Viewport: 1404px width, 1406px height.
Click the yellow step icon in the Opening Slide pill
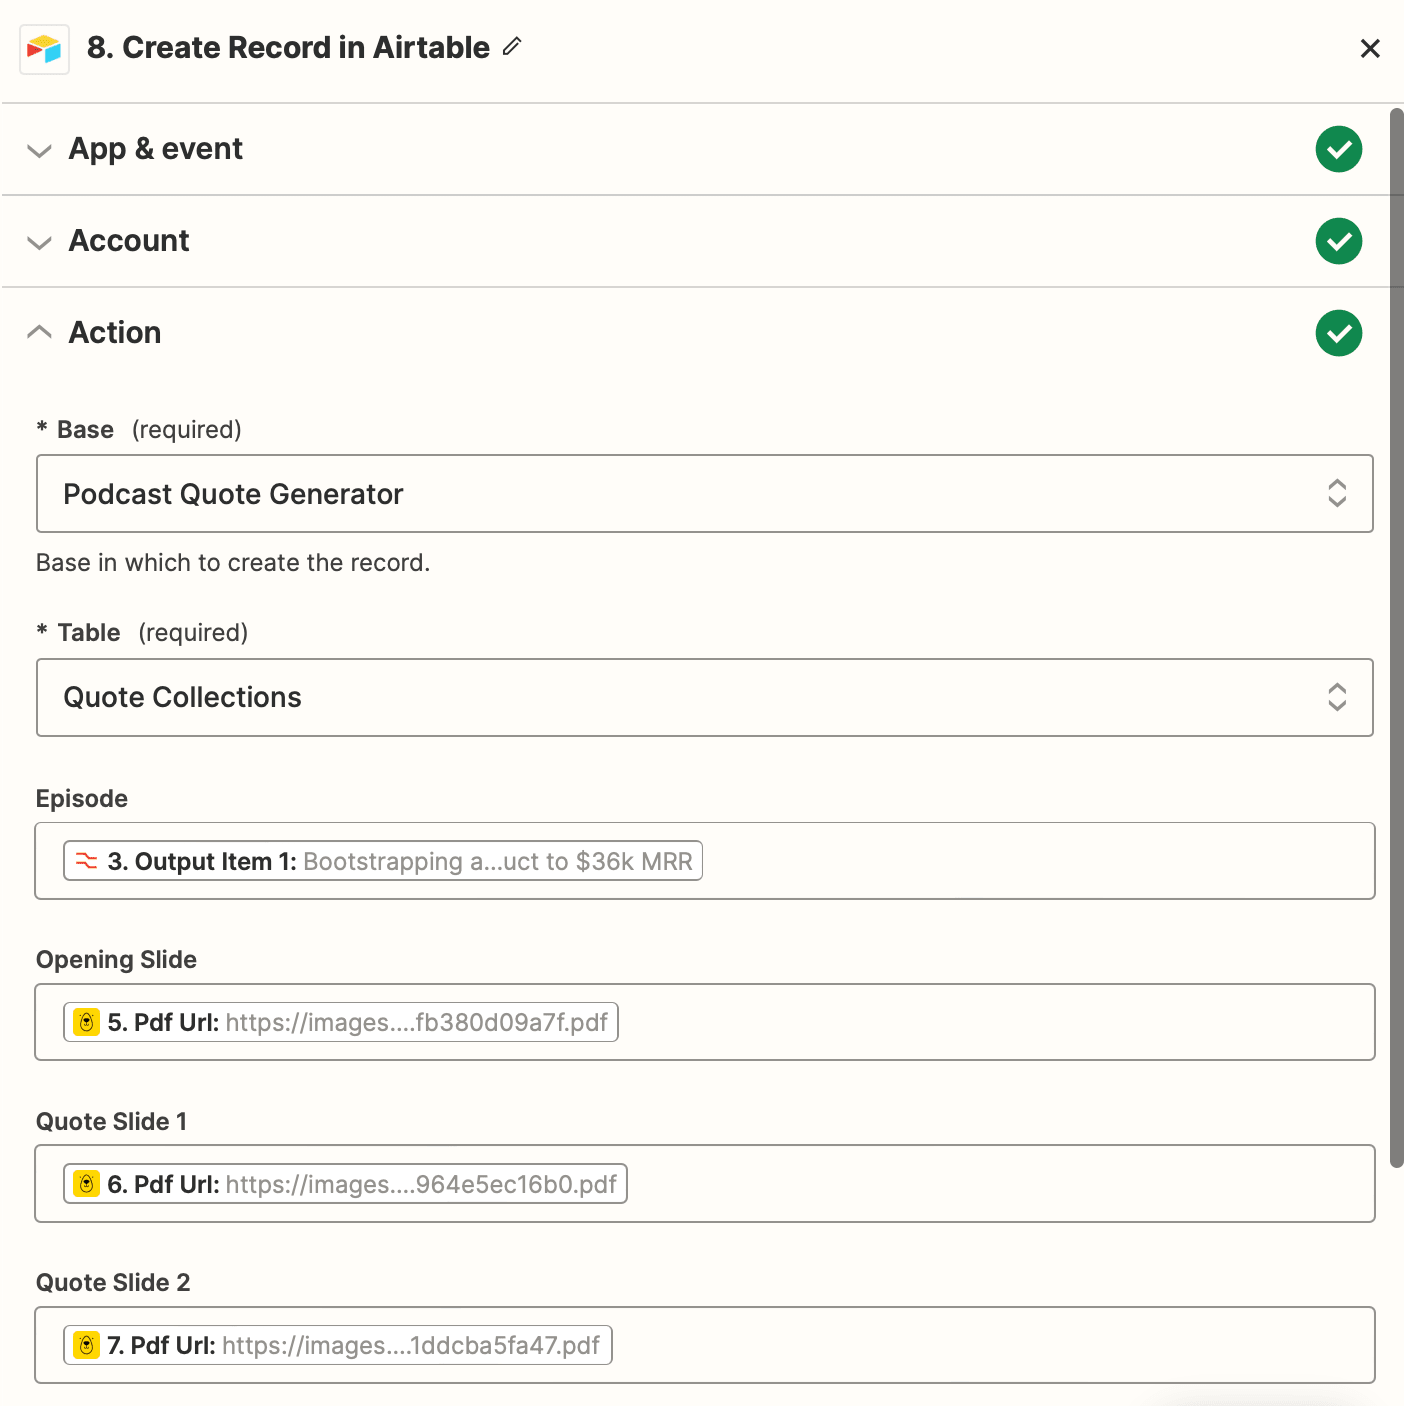pyautogui.click(x=86, y=1022)
